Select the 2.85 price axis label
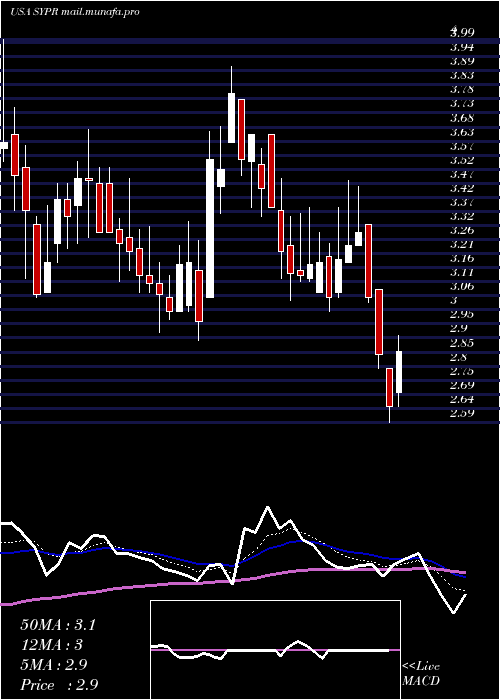The height and width of the screenshot is (700, 500). (462, 343)
